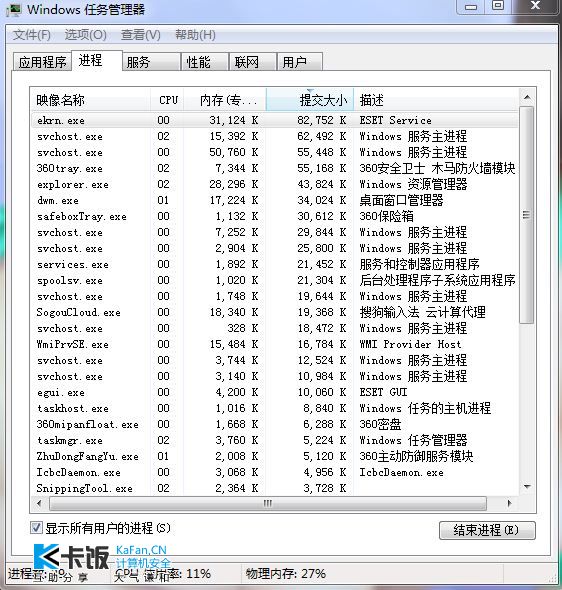
Task: Click 360安全卫士 木马防火墙模块 description
Action: [x=437, y=168]
